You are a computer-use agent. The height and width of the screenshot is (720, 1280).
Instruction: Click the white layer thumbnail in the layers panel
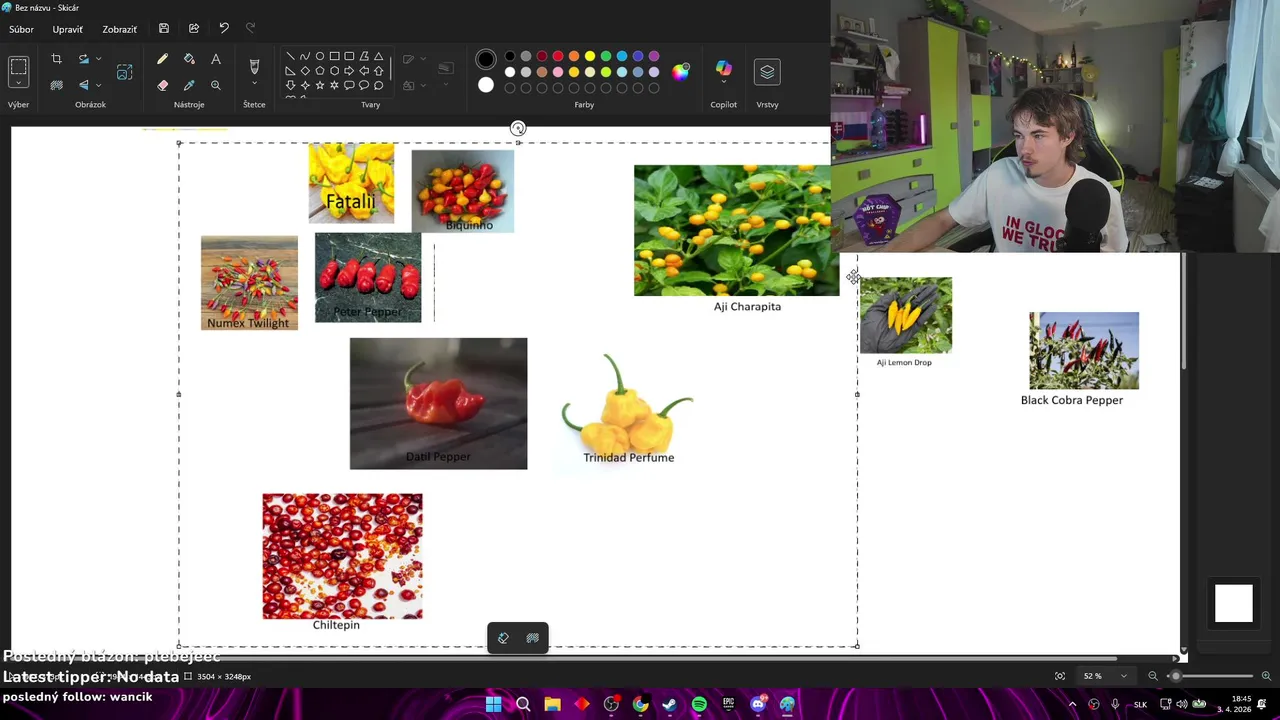click(x=1233, y=604)
